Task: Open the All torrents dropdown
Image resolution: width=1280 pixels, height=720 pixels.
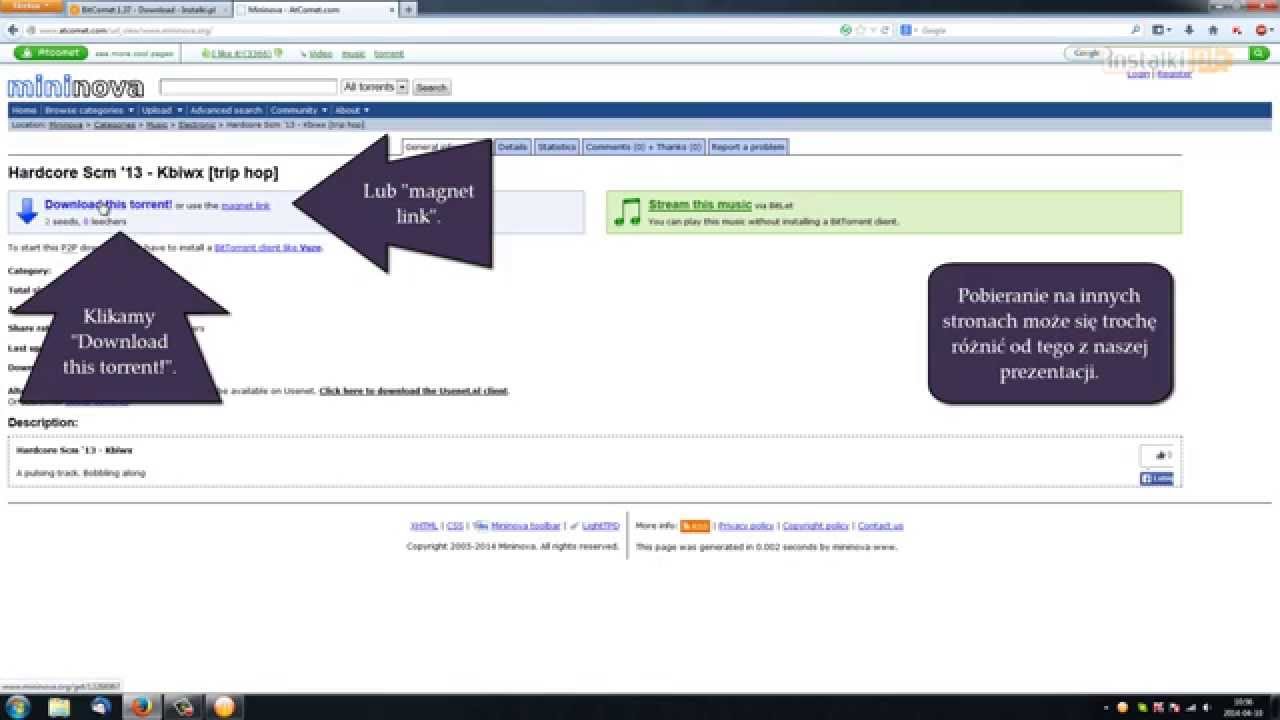Action: point(375,87)
